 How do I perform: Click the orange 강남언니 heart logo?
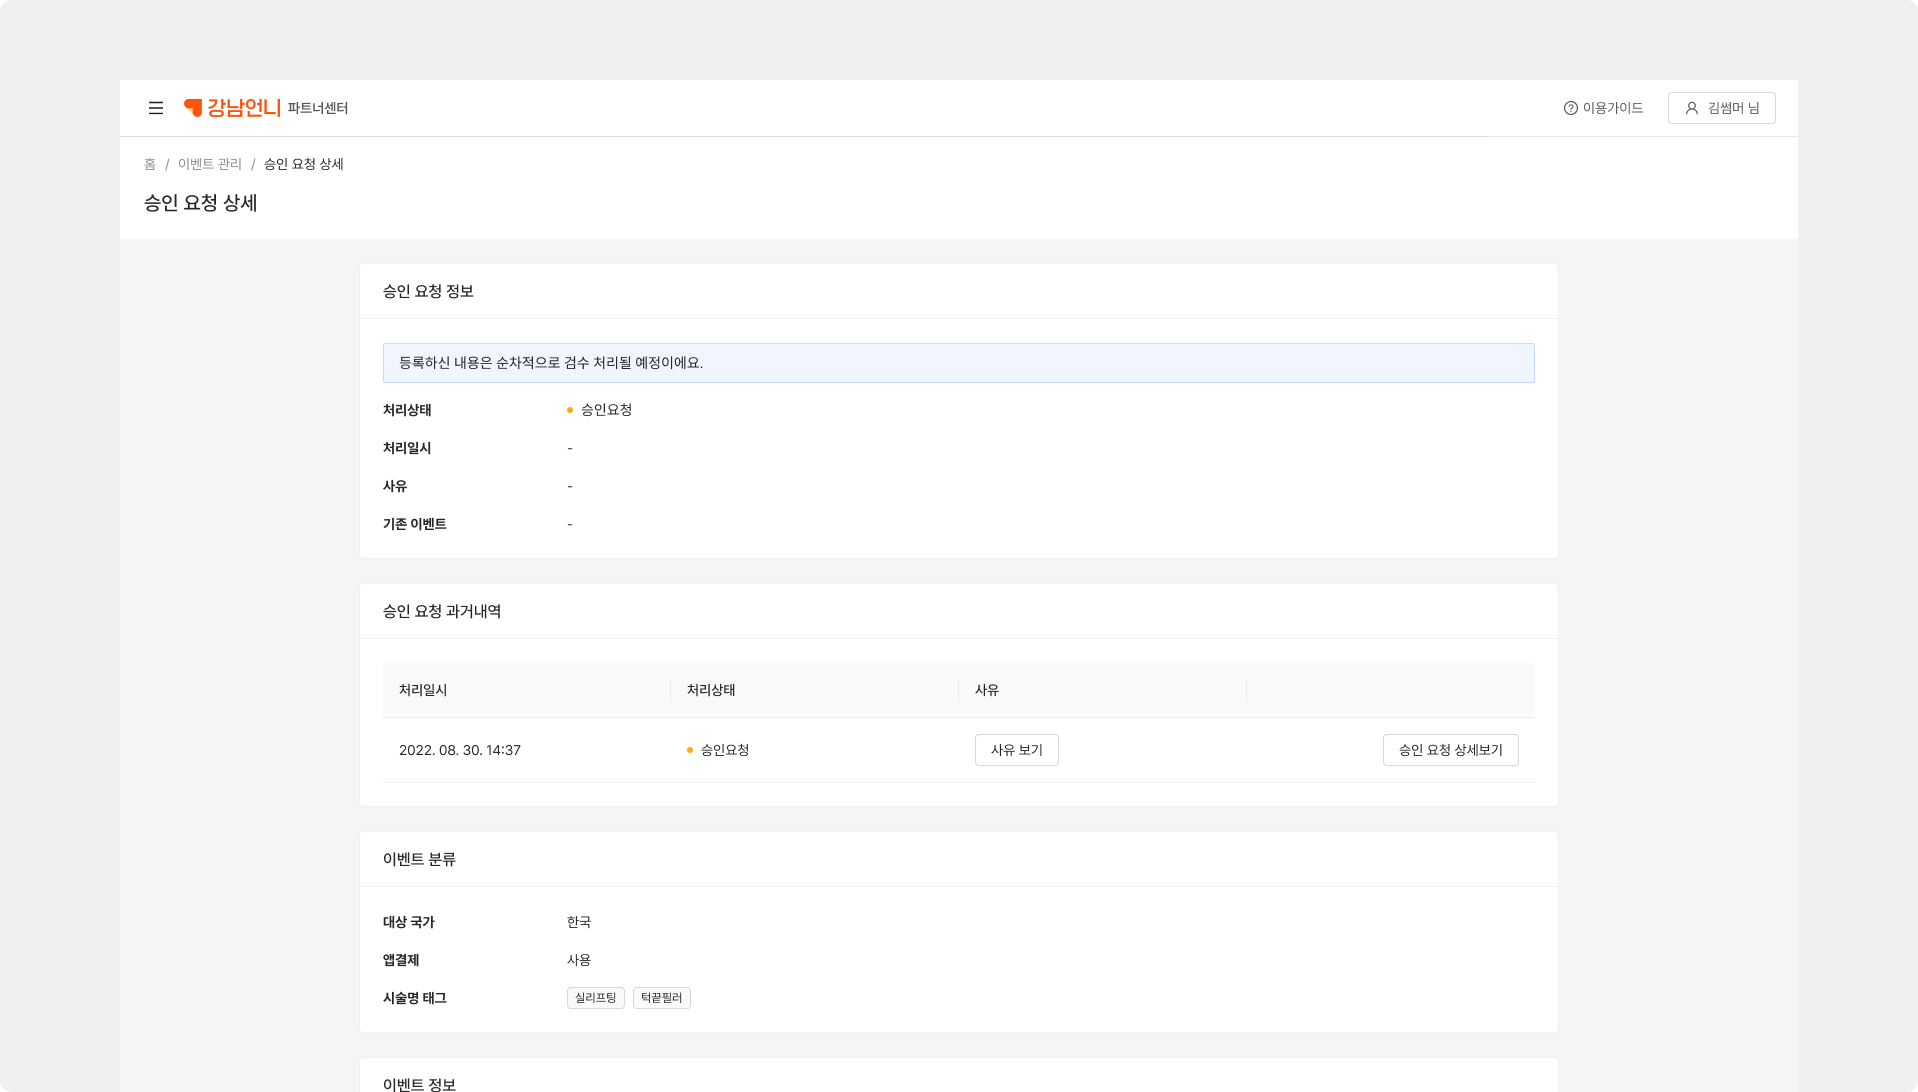point(194,108)
